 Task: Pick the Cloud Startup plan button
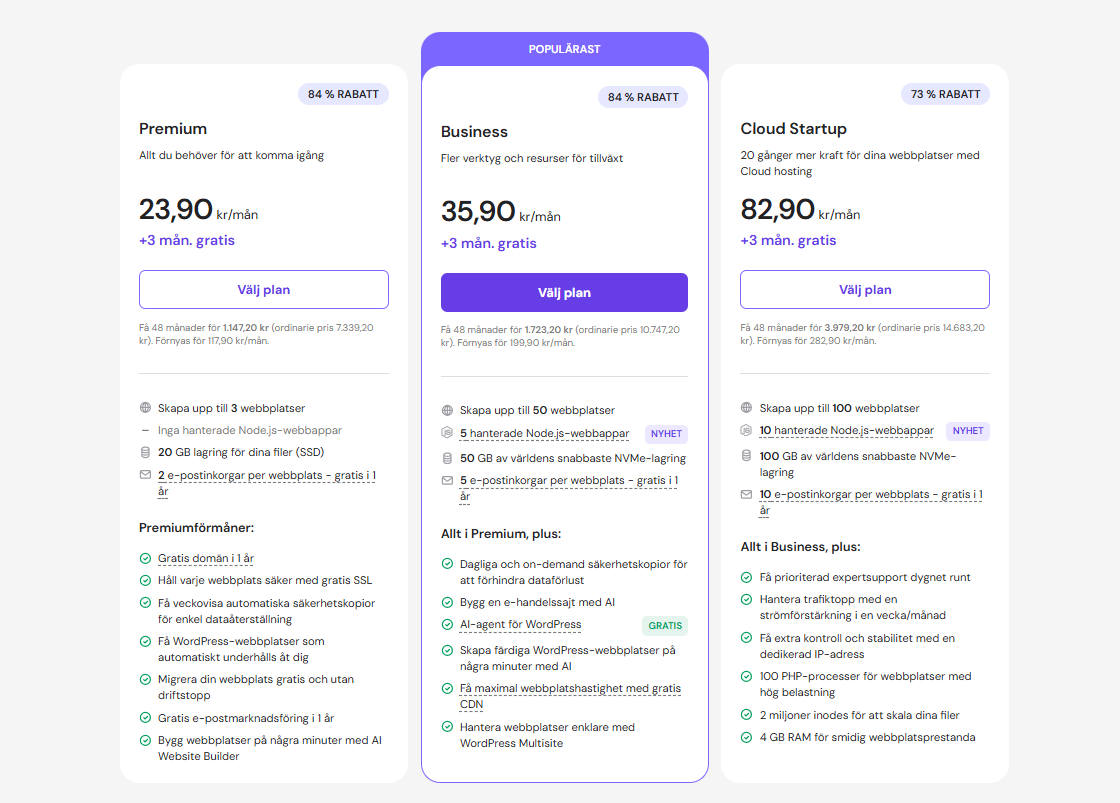click(864, 290)
